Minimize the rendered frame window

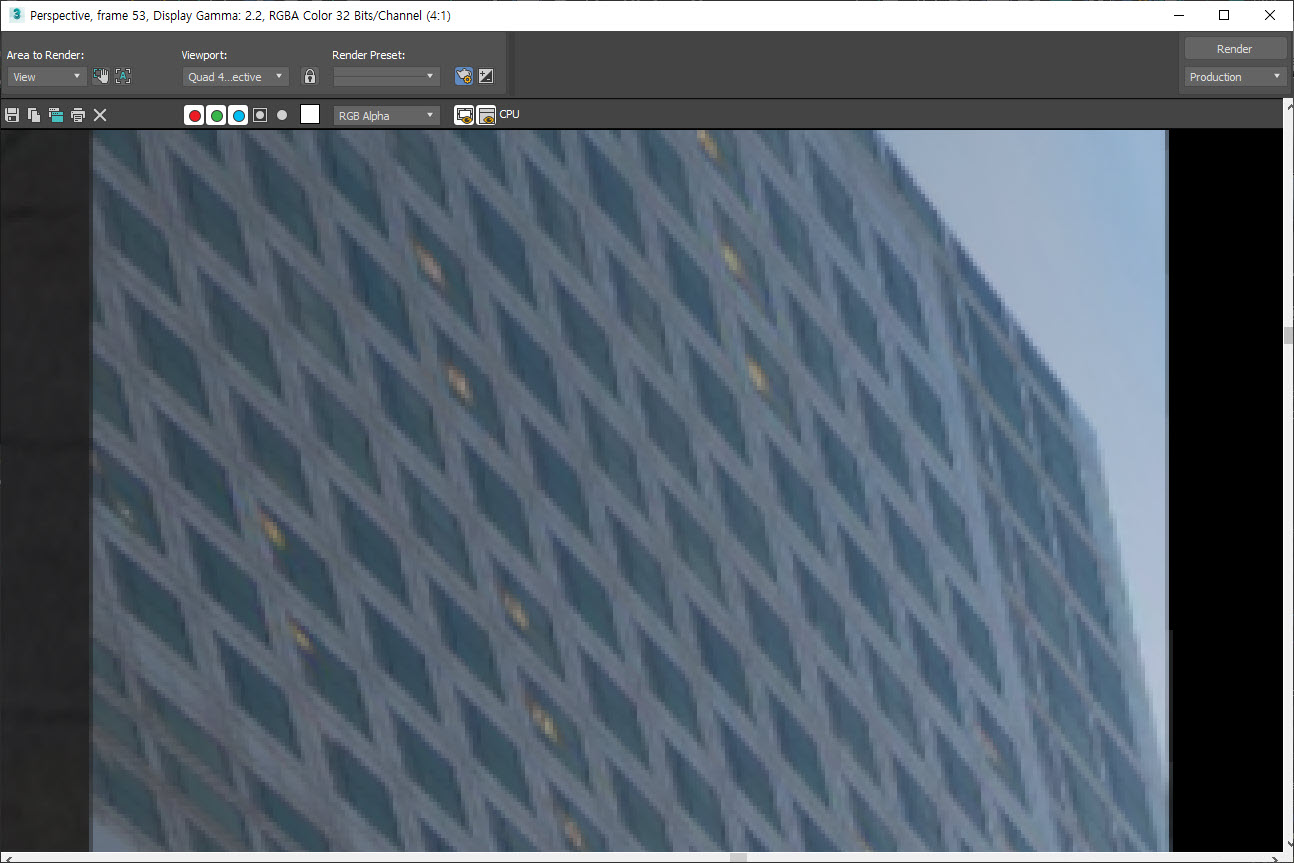[x=1178, y=15]
